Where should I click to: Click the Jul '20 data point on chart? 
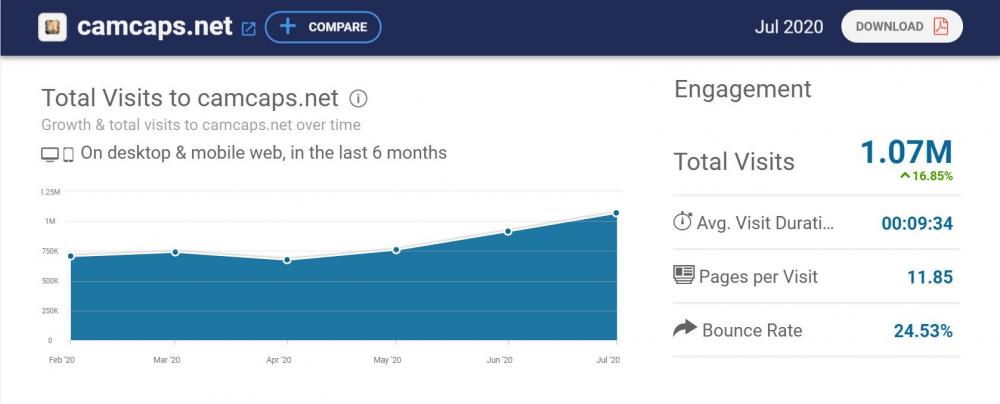616,213
